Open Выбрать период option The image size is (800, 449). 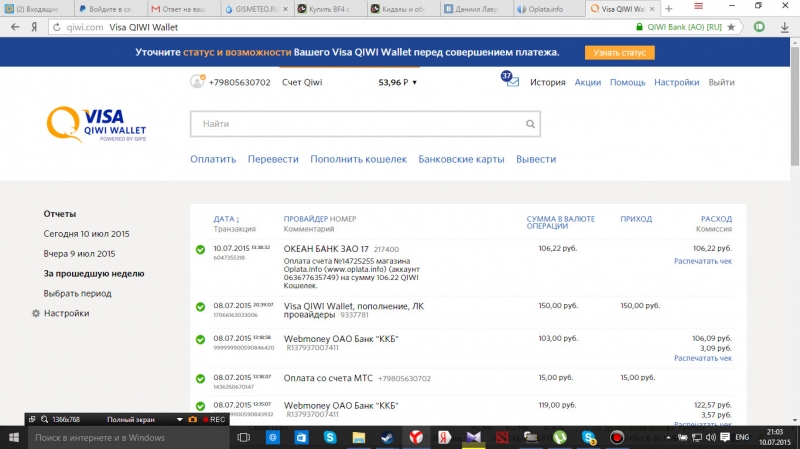point(77,293)
